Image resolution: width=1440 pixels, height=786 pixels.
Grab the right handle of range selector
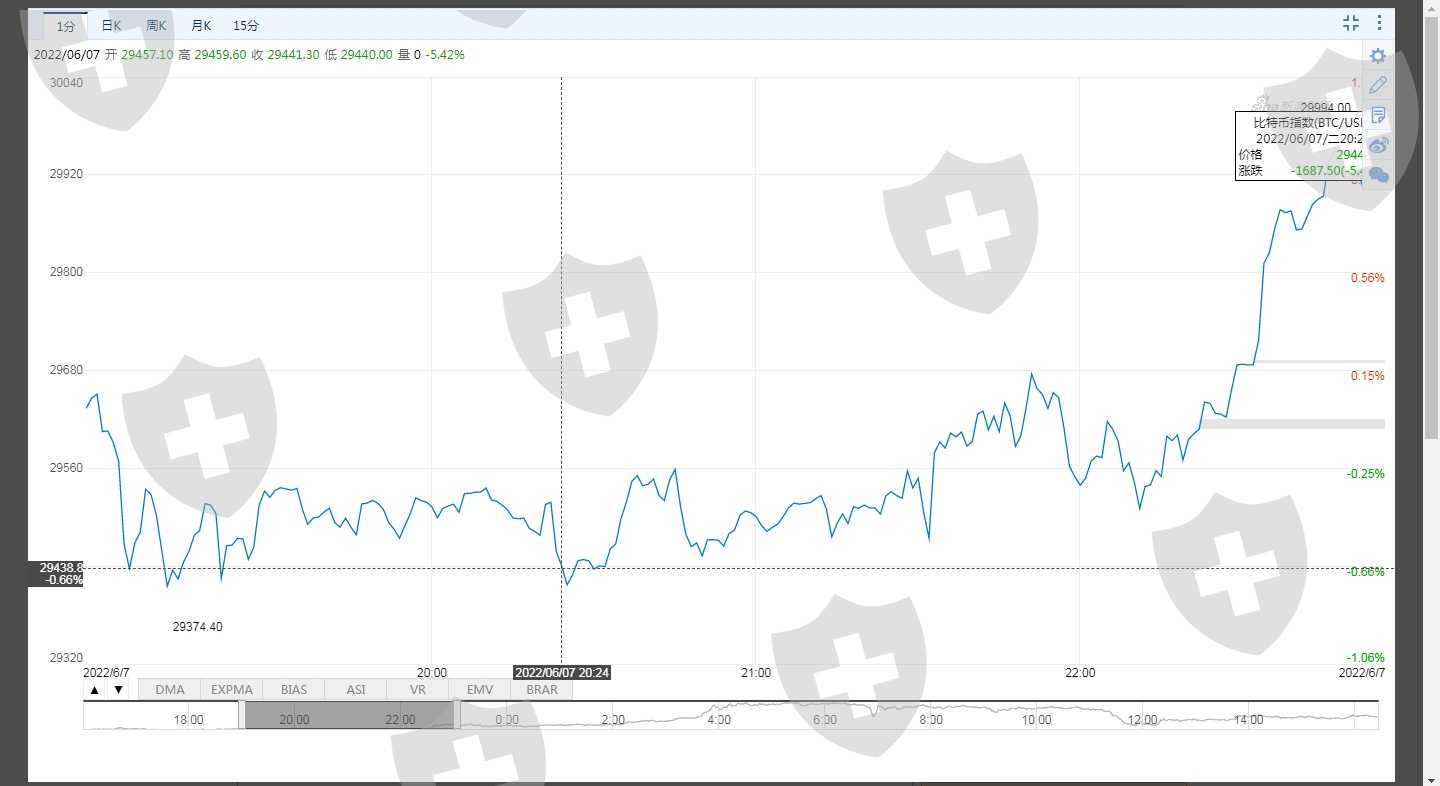pyautogui.click(x=457, y=715)
